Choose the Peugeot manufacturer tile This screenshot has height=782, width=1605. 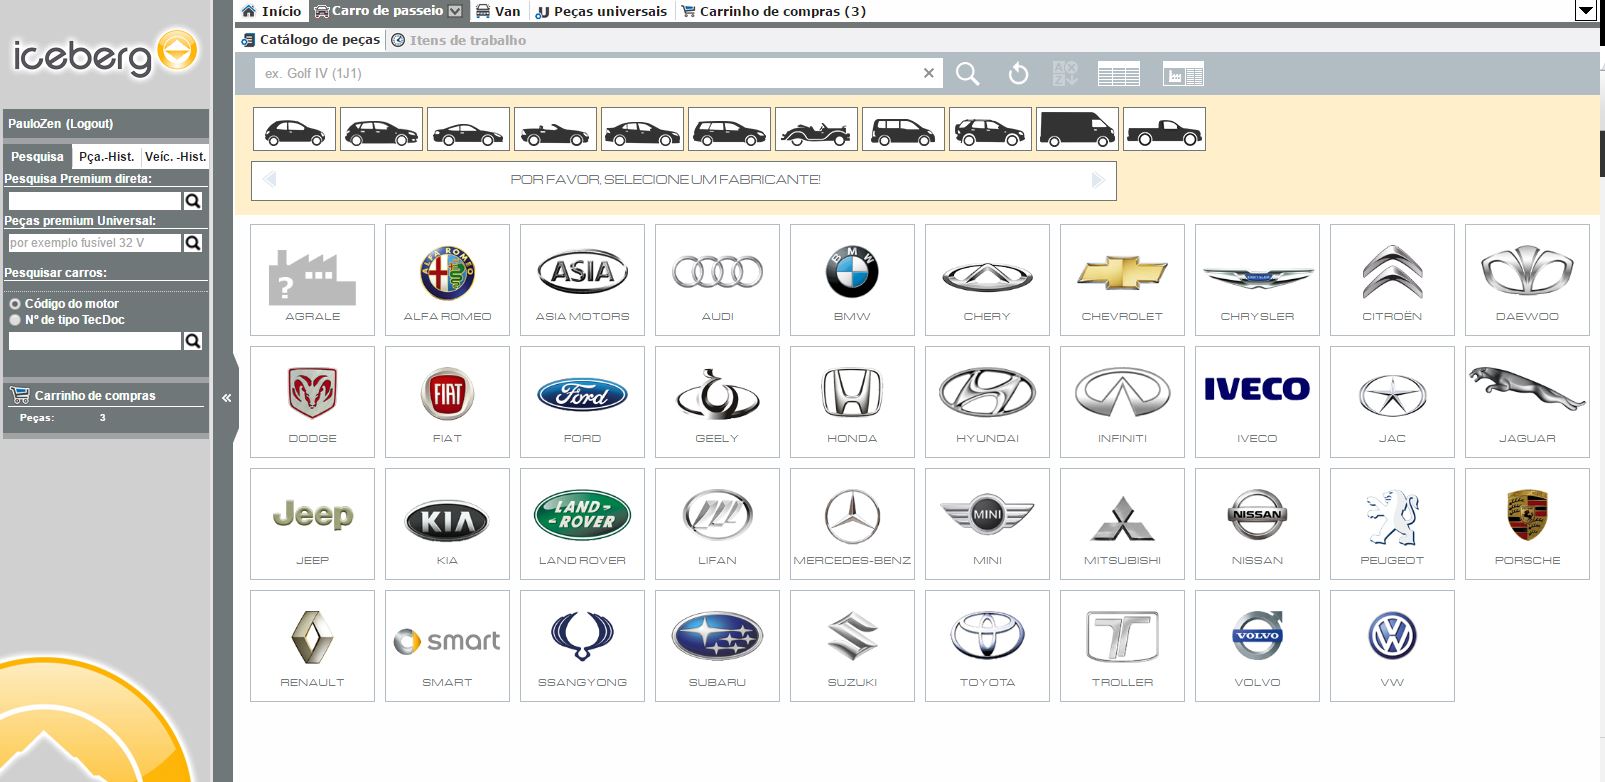[x=1392, y=524]
